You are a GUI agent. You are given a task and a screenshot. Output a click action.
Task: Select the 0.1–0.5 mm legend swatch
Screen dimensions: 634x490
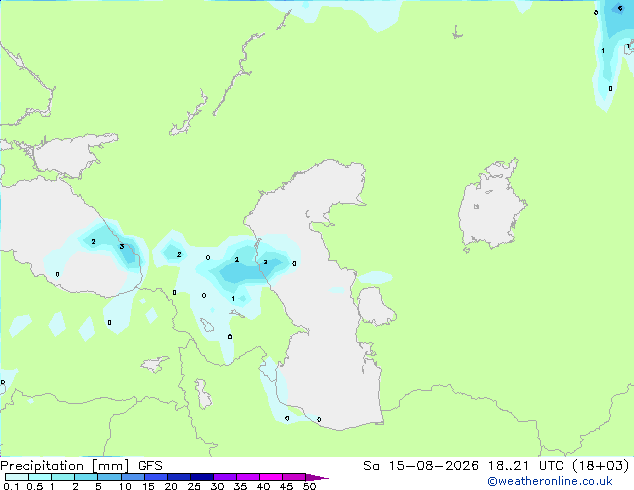(x=17, y=477)
